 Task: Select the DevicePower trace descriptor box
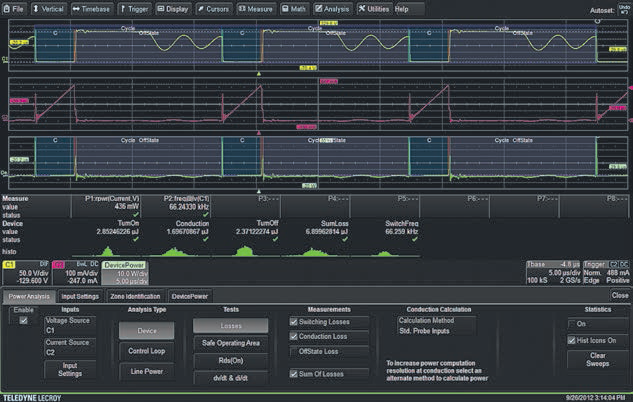tap(125, 272)
